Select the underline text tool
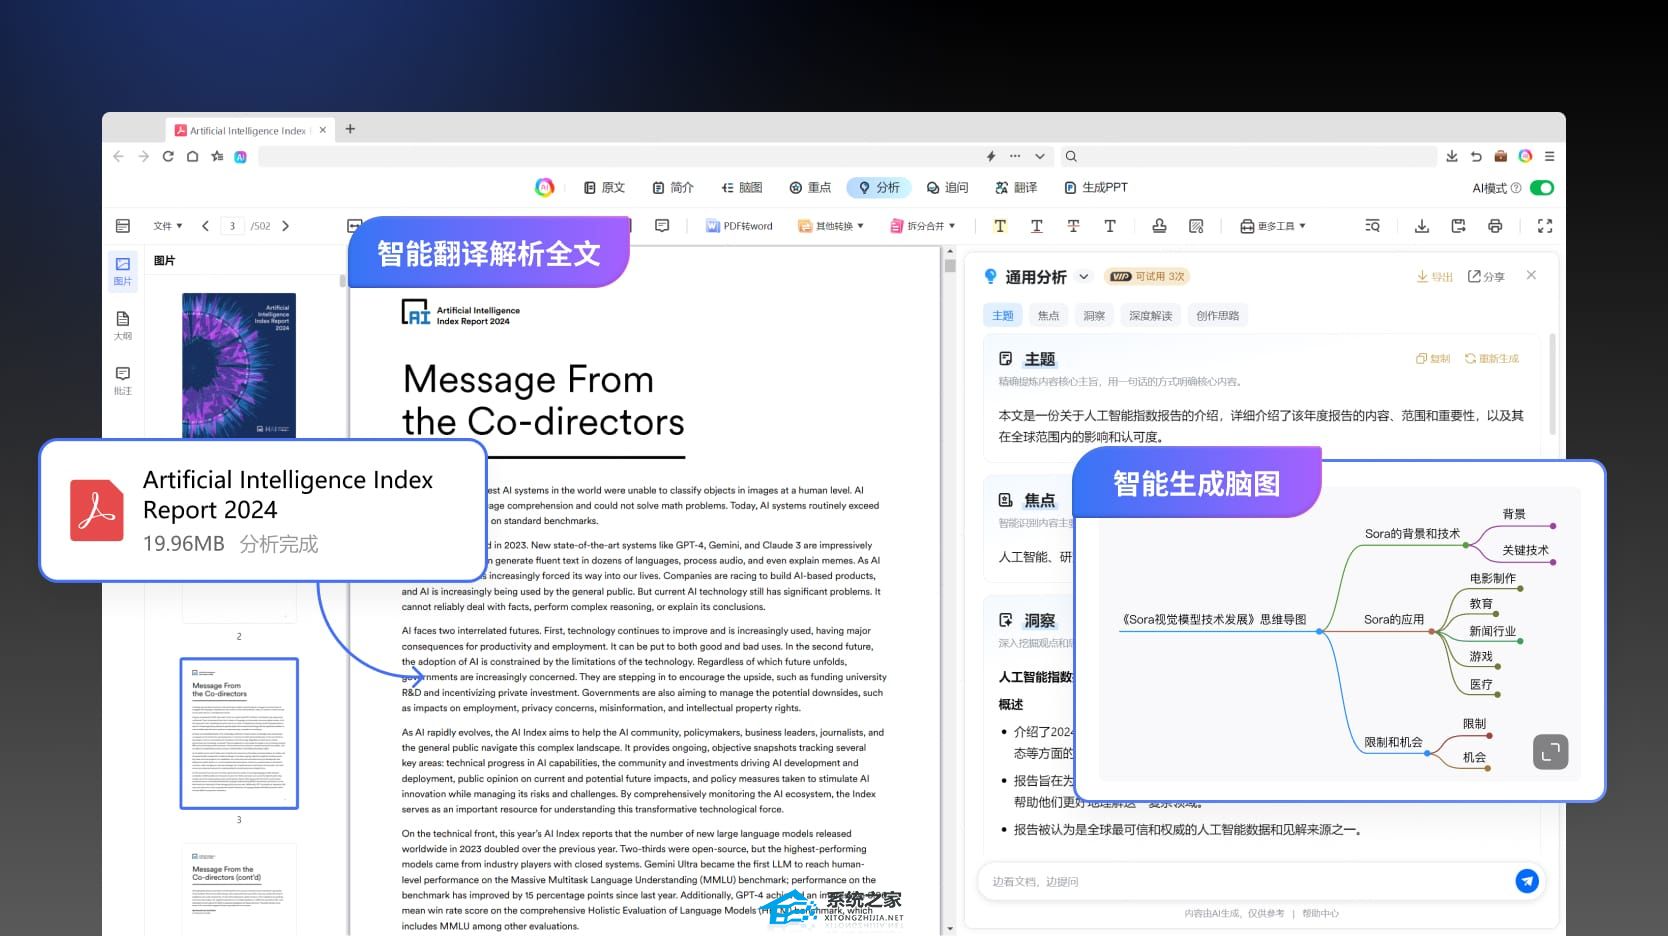 click(1037, 226)
